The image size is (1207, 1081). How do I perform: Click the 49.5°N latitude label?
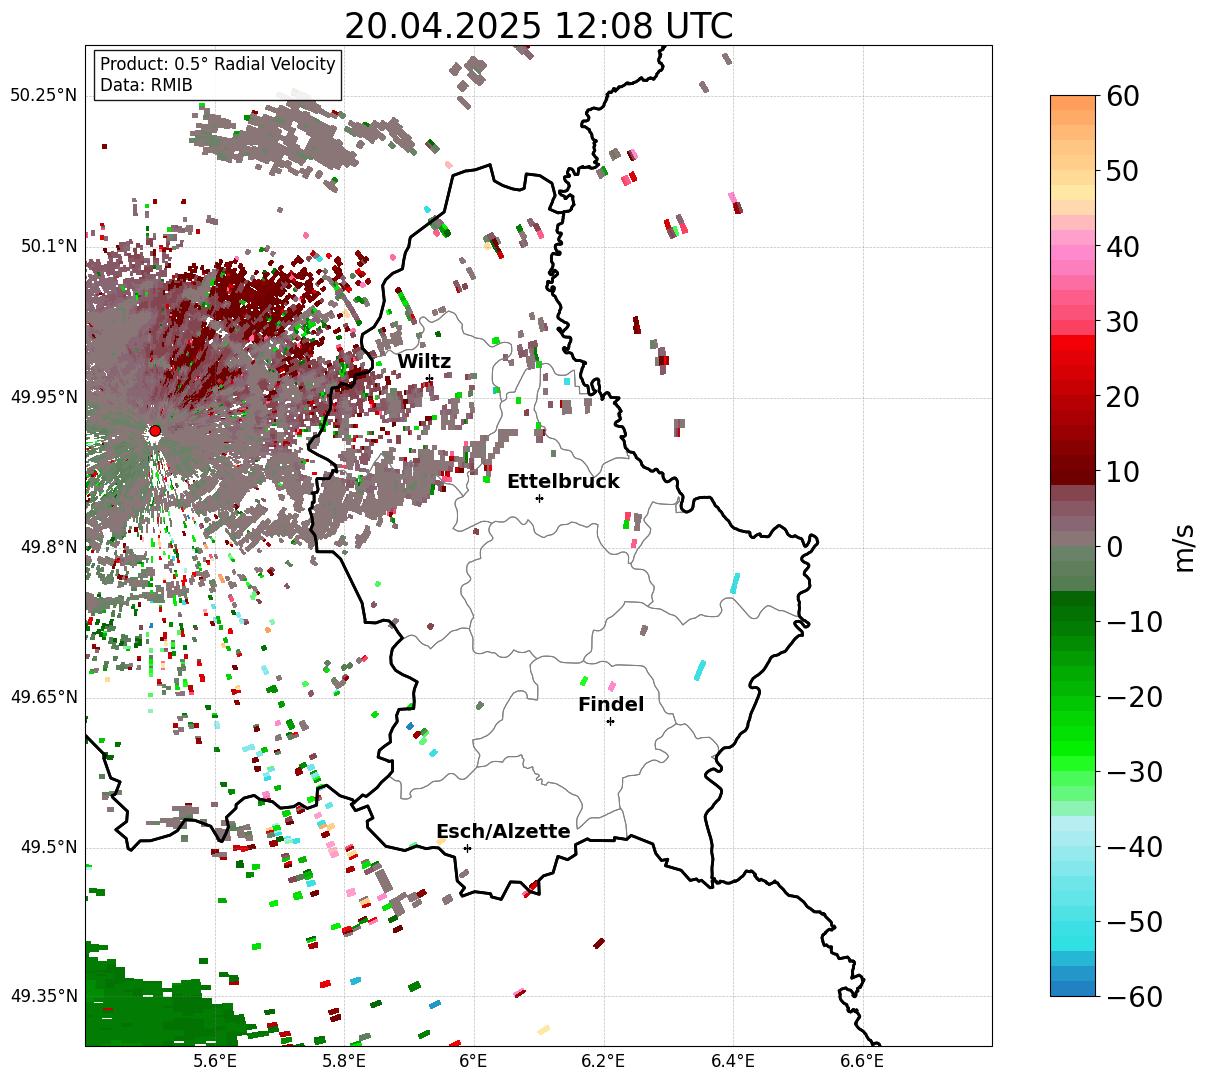click(x=48, y=847)
